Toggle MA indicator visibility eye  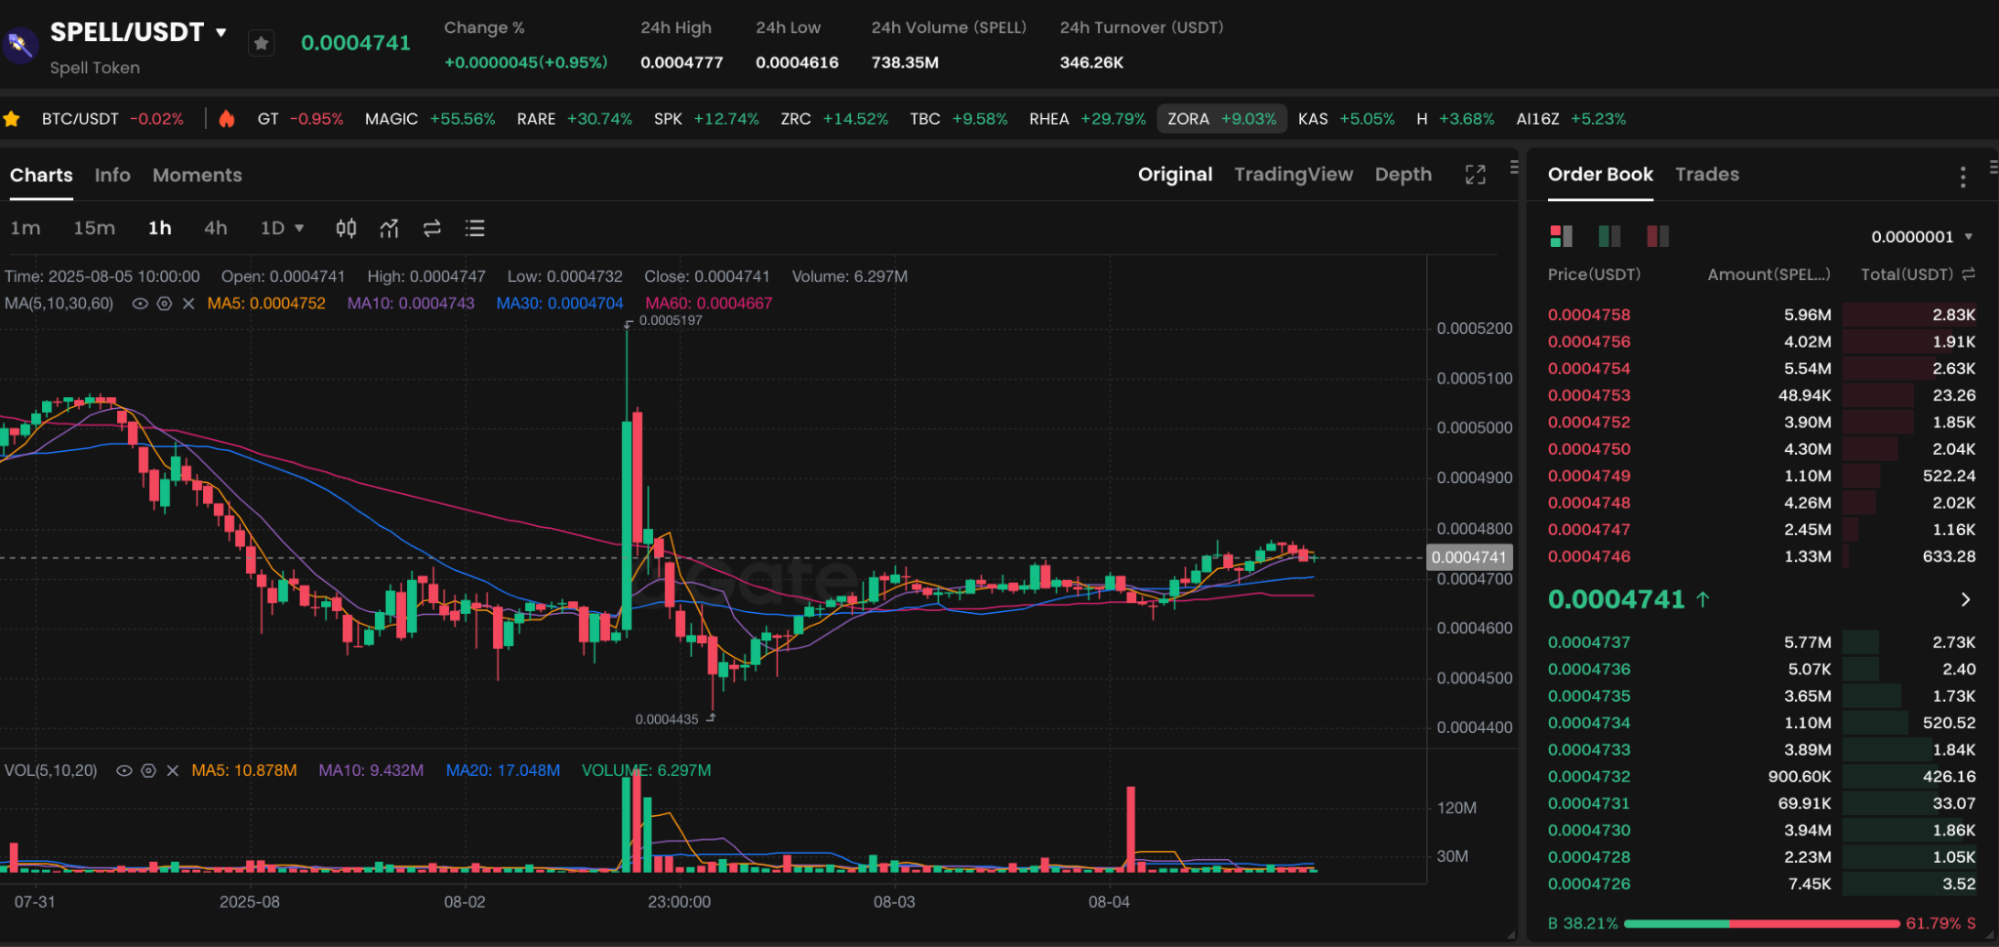click(140, 303)
